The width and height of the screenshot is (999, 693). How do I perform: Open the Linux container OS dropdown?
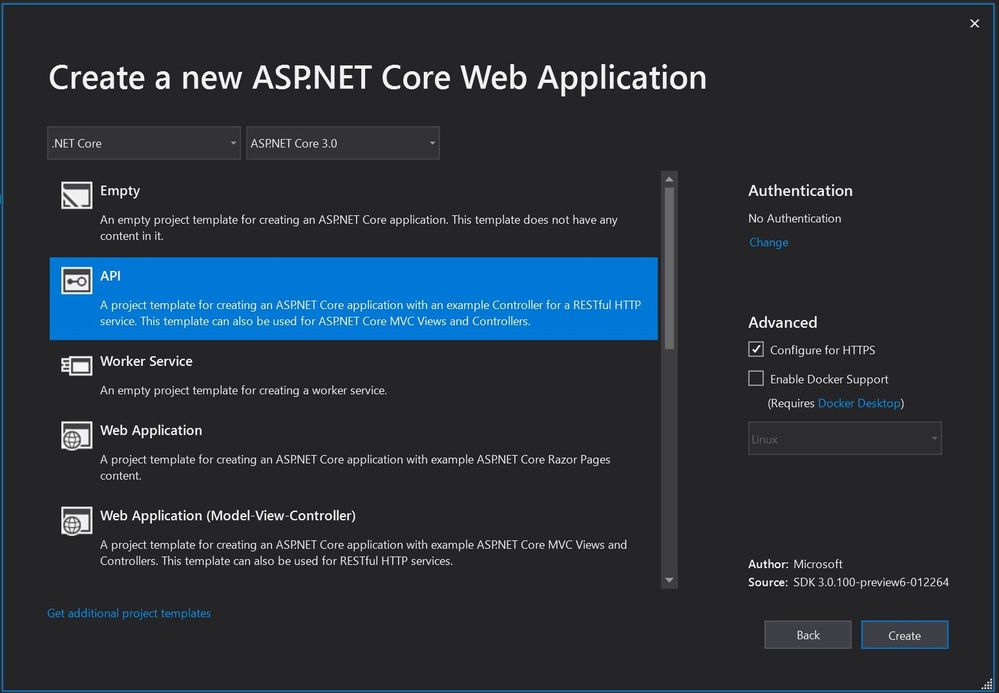point(844,439)
